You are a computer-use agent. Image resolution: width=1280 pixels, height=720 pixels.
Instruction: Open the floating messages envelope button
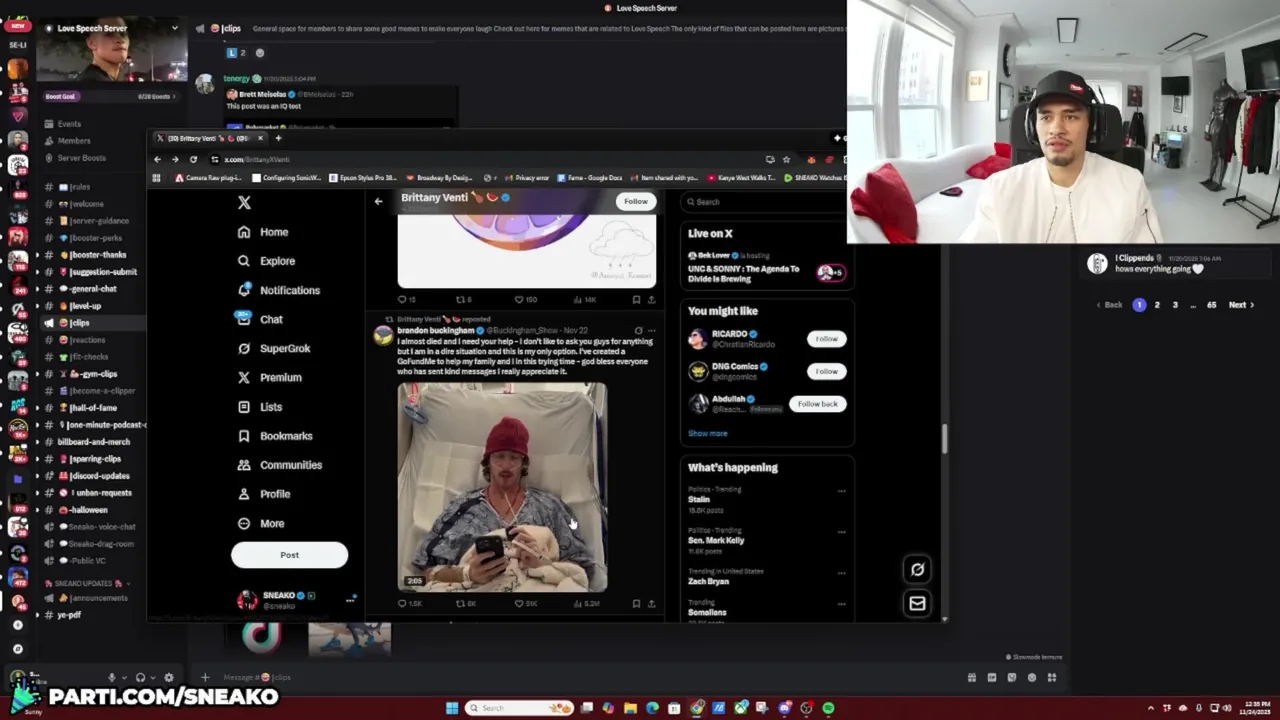(917, 603)
